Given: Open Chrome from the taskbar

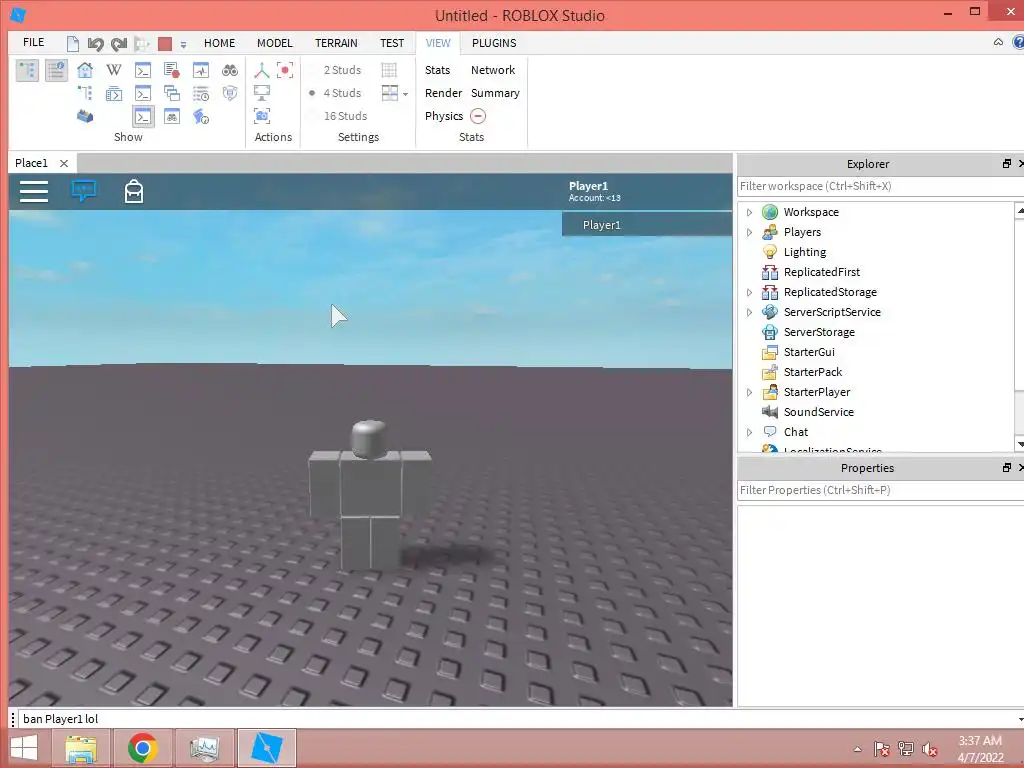Looking at the screenshot, I should (143, 748).
